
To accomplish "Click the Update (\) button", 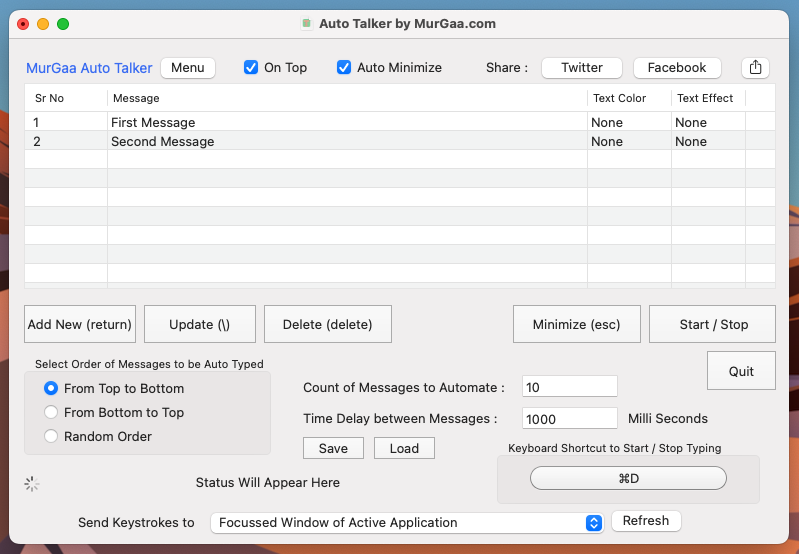I will click(x=200, y=324).
